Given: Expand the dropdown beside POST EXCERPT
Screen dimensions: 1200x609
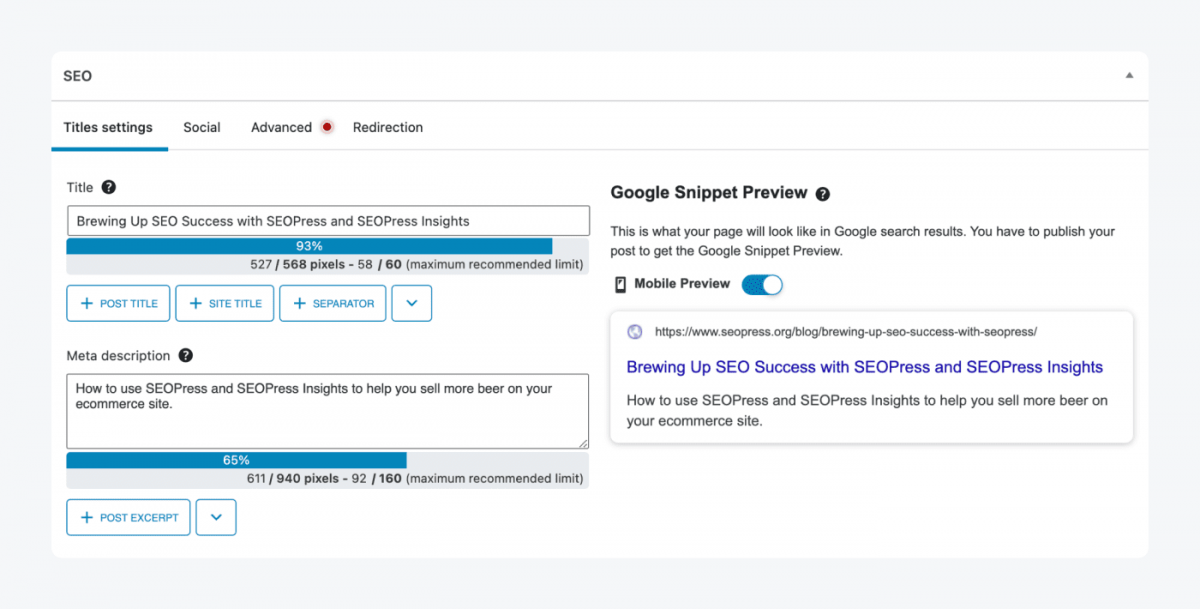Looking at the screenshot, I should coord(216,517).
